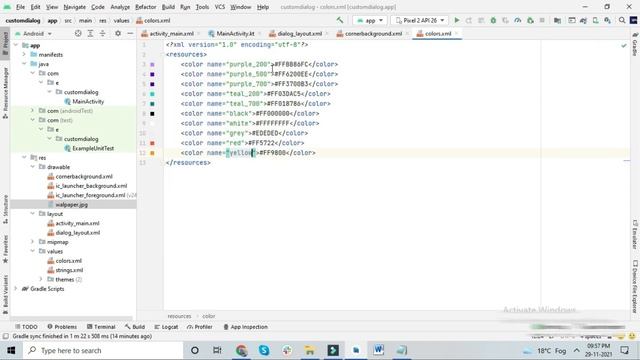Image resolution: width=640 pixels, height=360 pixels.
Task: Open the Favorites side panel
Action: coord(5,249)
